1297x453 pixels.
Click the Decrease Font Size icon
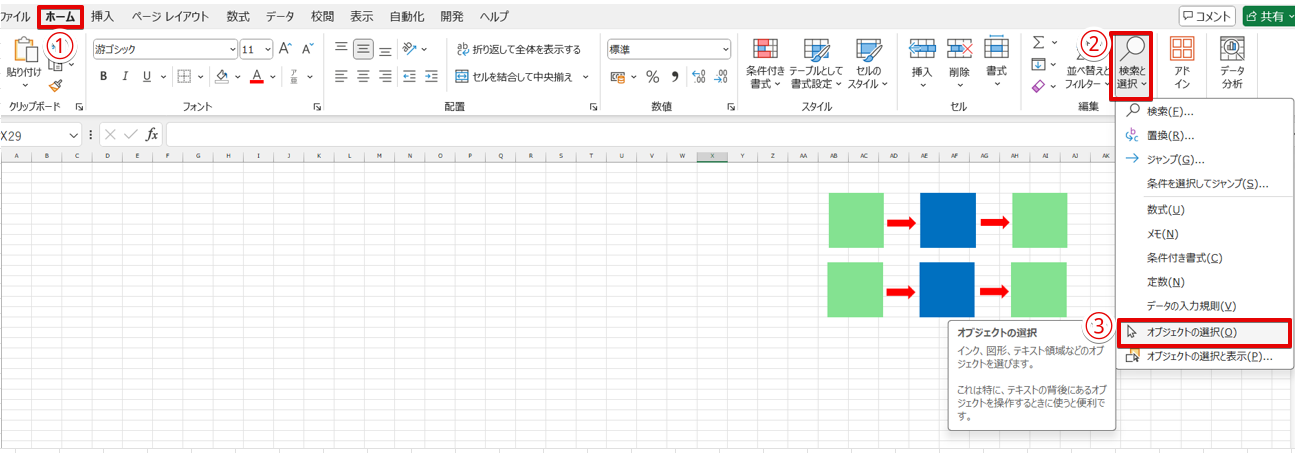coord(308,48)
